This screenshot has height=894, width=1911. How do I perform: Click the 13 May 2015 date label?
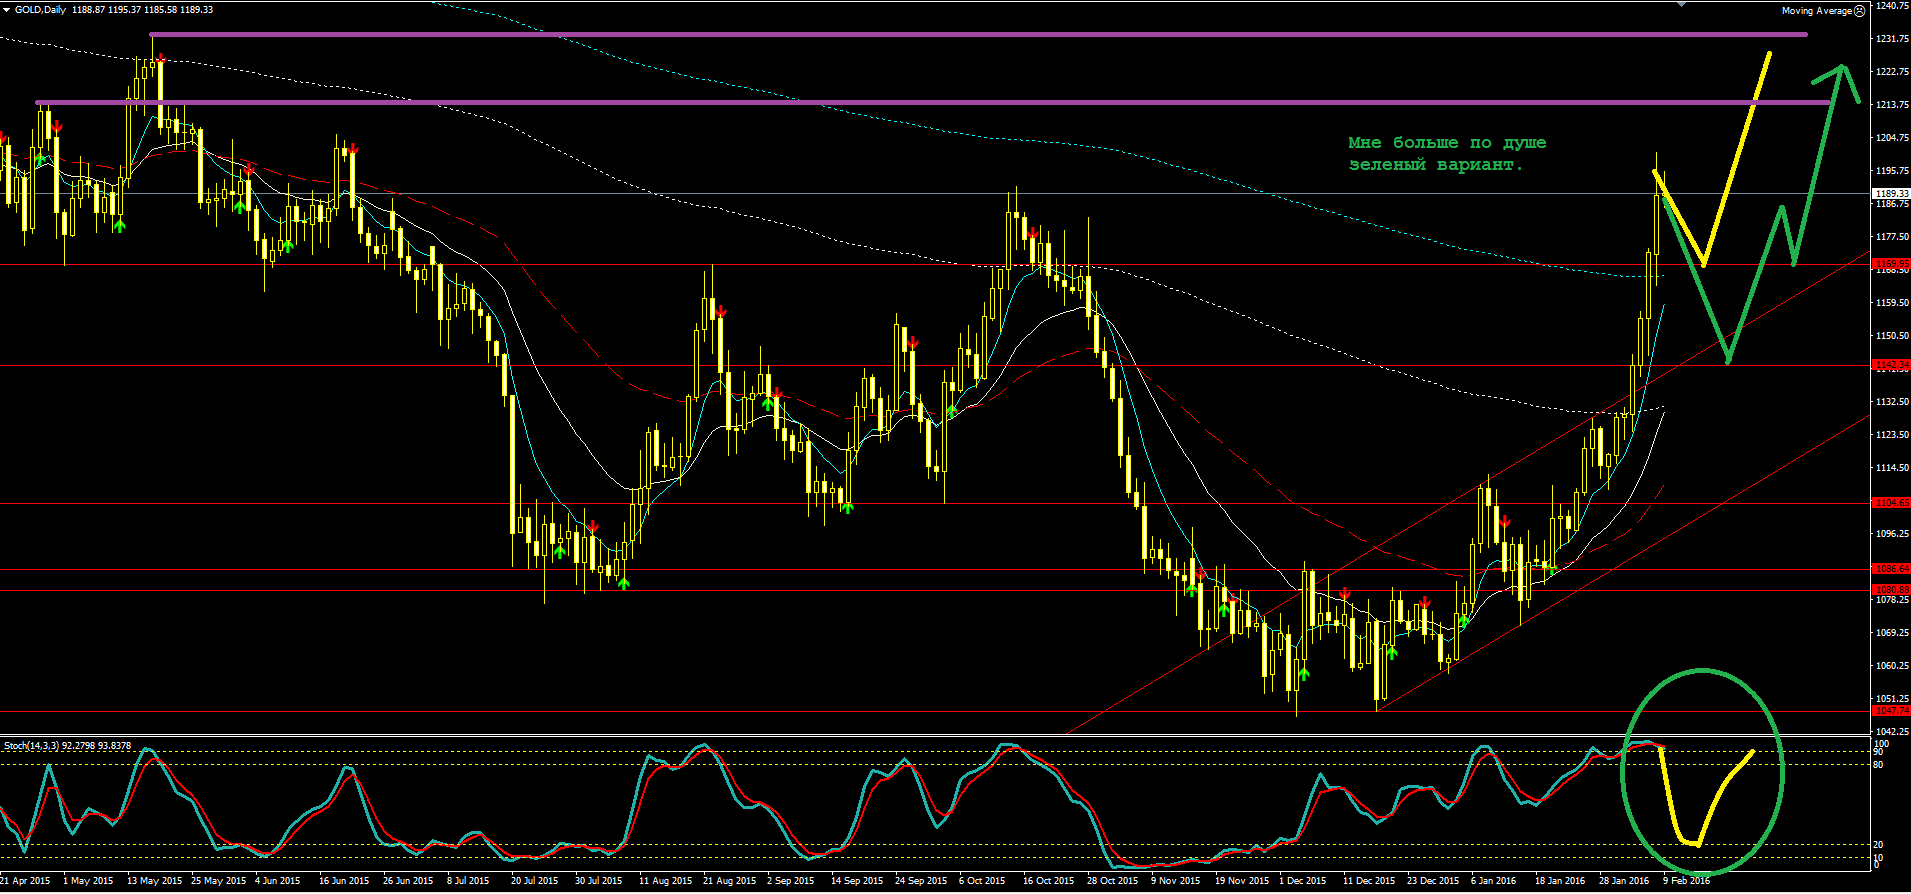pos(155,881)
